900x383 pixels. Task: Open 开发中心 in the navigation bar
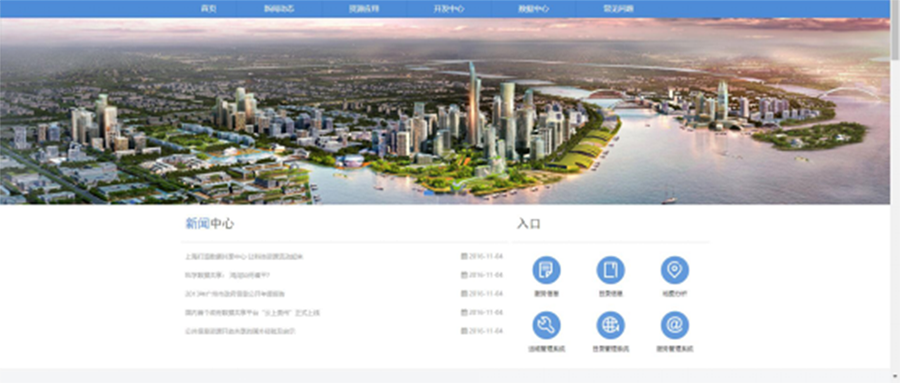coord(449,9)
